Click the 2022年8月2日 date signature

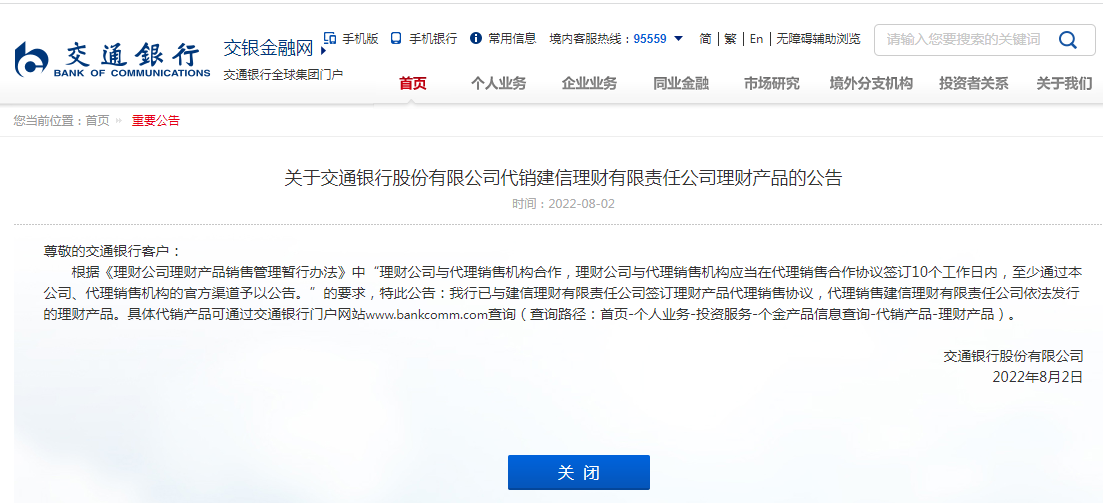[1038, 376]
